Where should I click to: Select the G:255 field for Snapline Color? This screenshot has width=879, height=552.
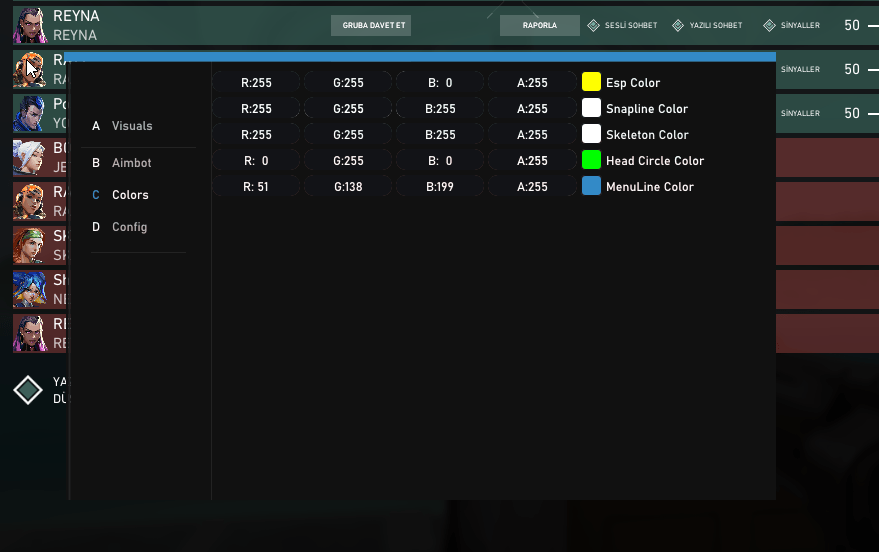(x=348, y=109)
